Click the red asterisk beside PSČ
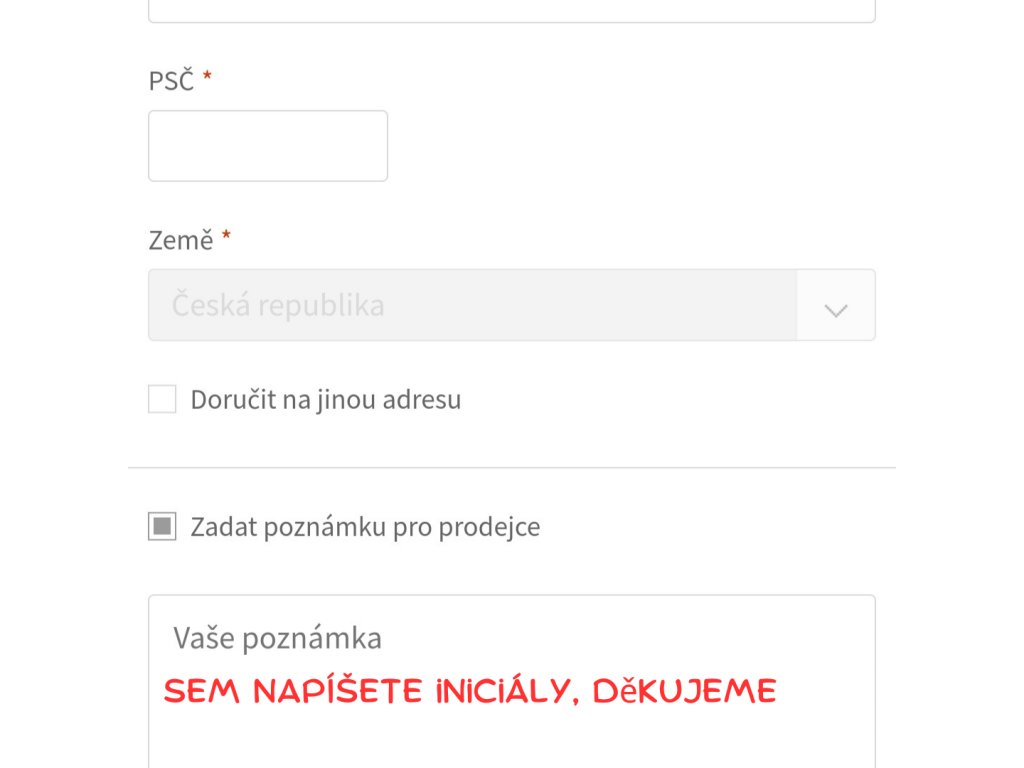1024x768 pixels. pos(207,78)
